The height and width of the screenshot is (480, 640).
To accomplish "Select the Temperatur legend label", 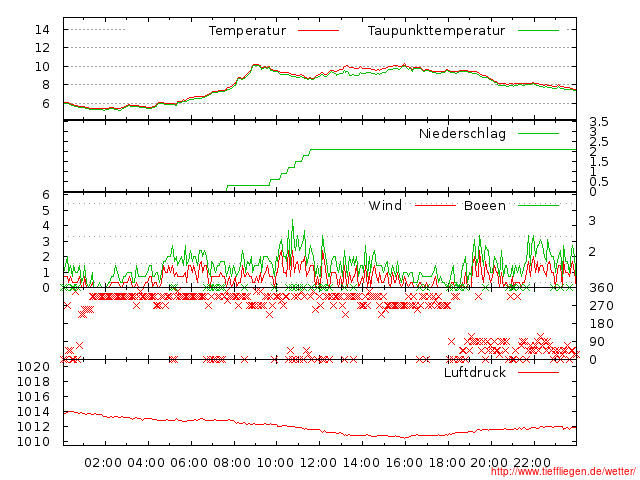I will click(247, 31).
